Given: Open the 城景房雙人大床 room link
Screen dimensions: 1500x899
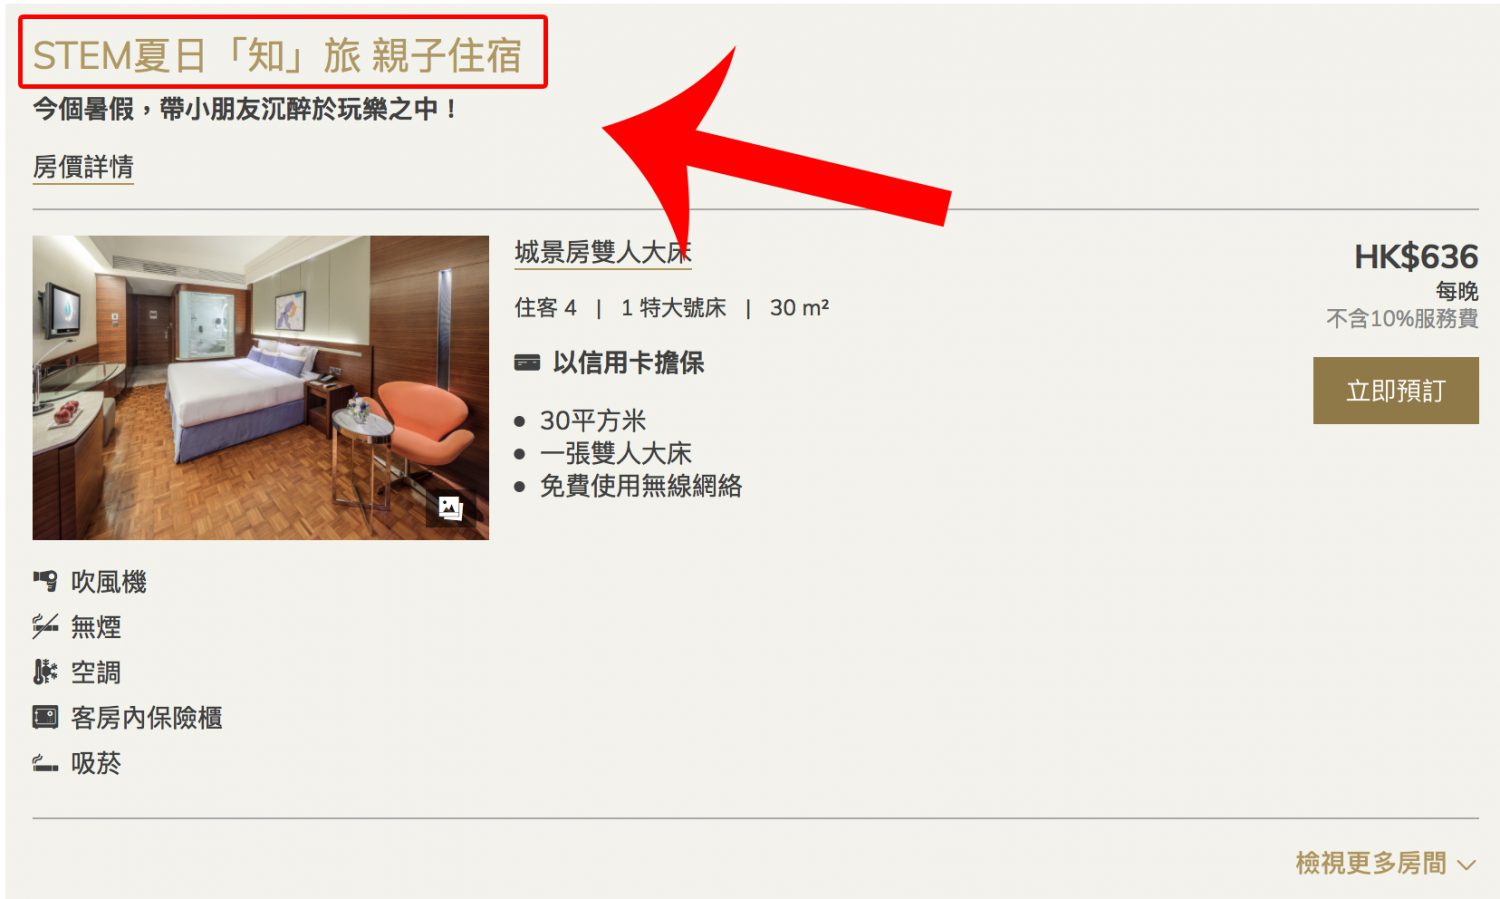Looking at the screenshot, I should click(603, 252).
